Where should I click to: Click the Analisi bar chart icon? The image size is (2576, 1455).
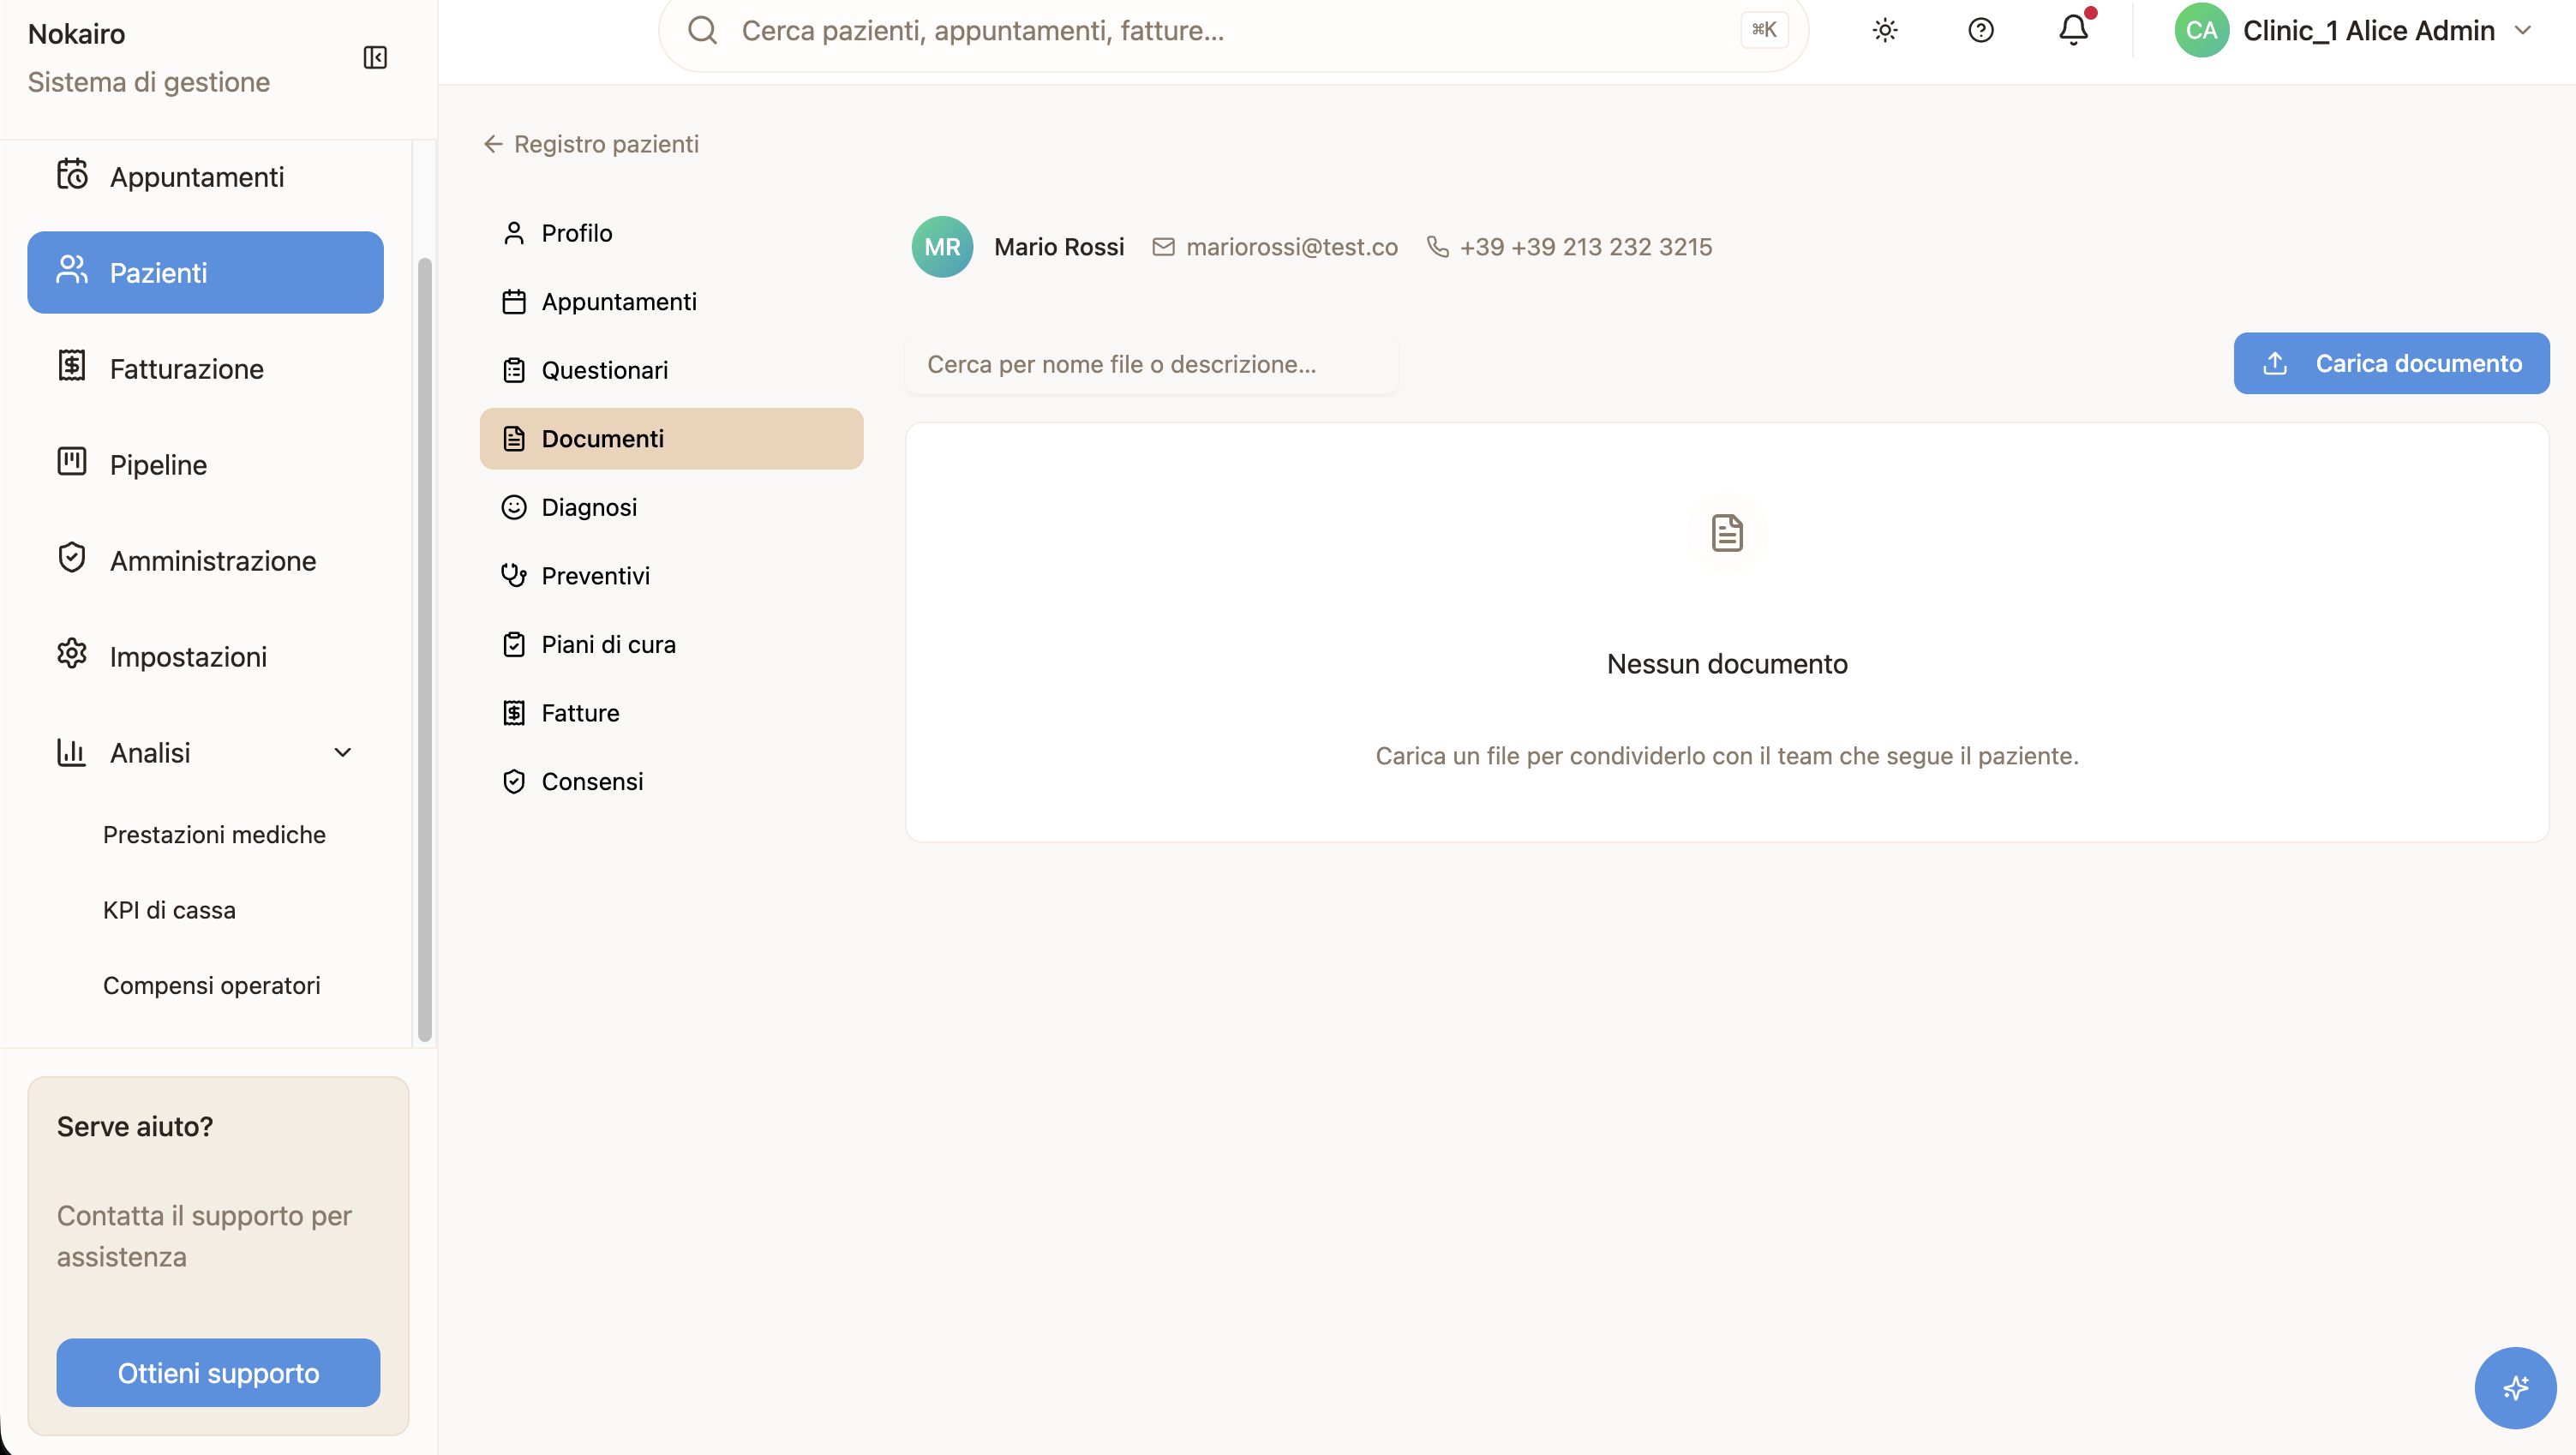coord(71,753)
